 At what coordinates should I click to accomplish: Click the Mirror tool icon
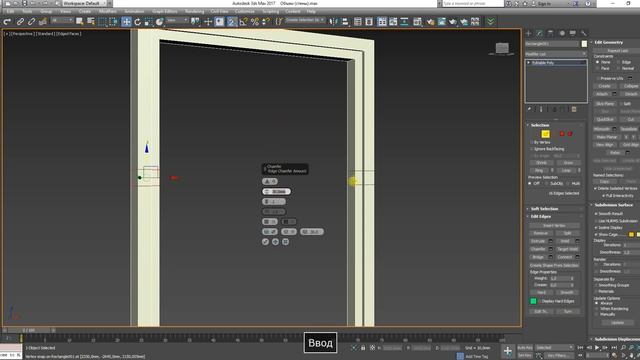click(333, 22)
